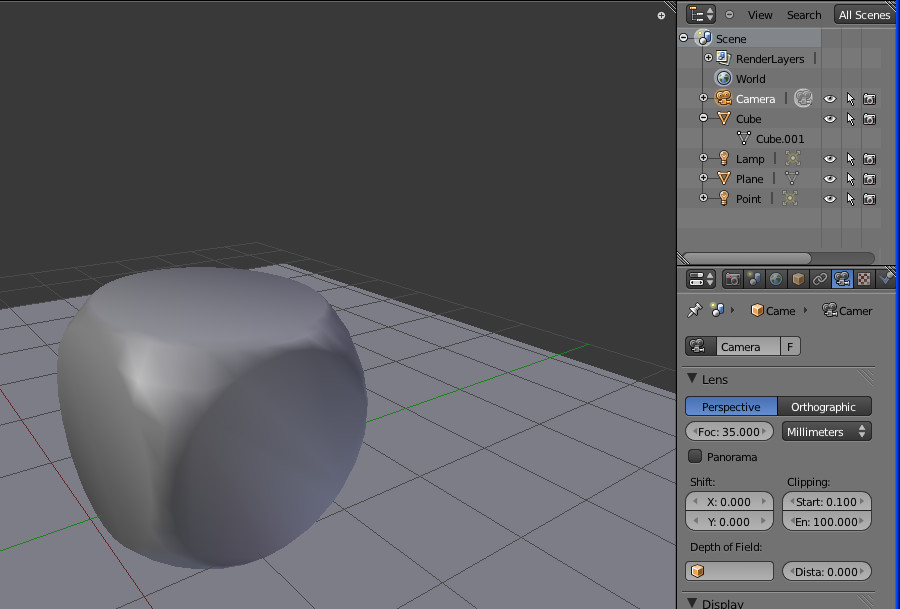
Task: Open the Properties editor type selector
Action: point(701,280)
